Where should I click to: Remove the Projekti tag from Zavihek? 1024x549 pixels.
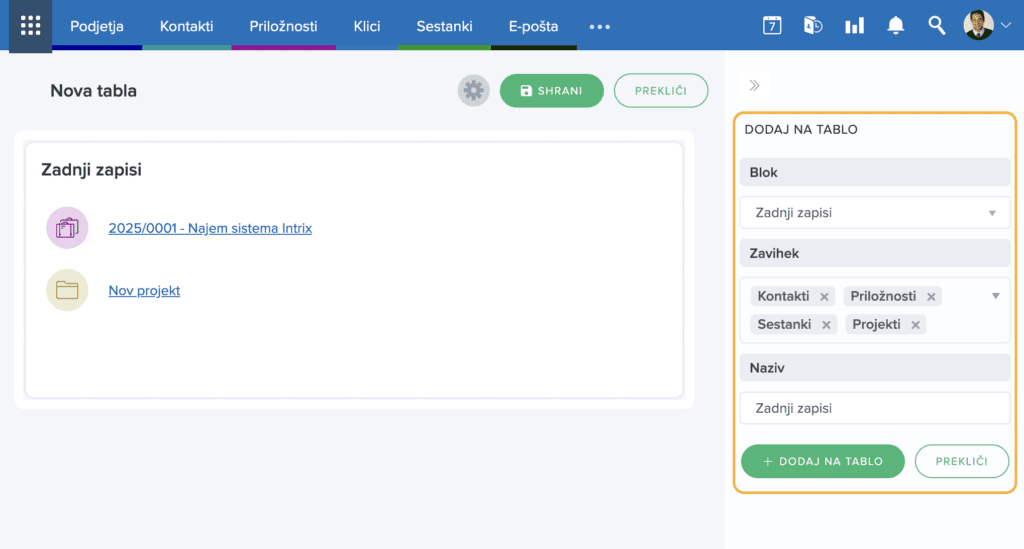tap(915, 325)
